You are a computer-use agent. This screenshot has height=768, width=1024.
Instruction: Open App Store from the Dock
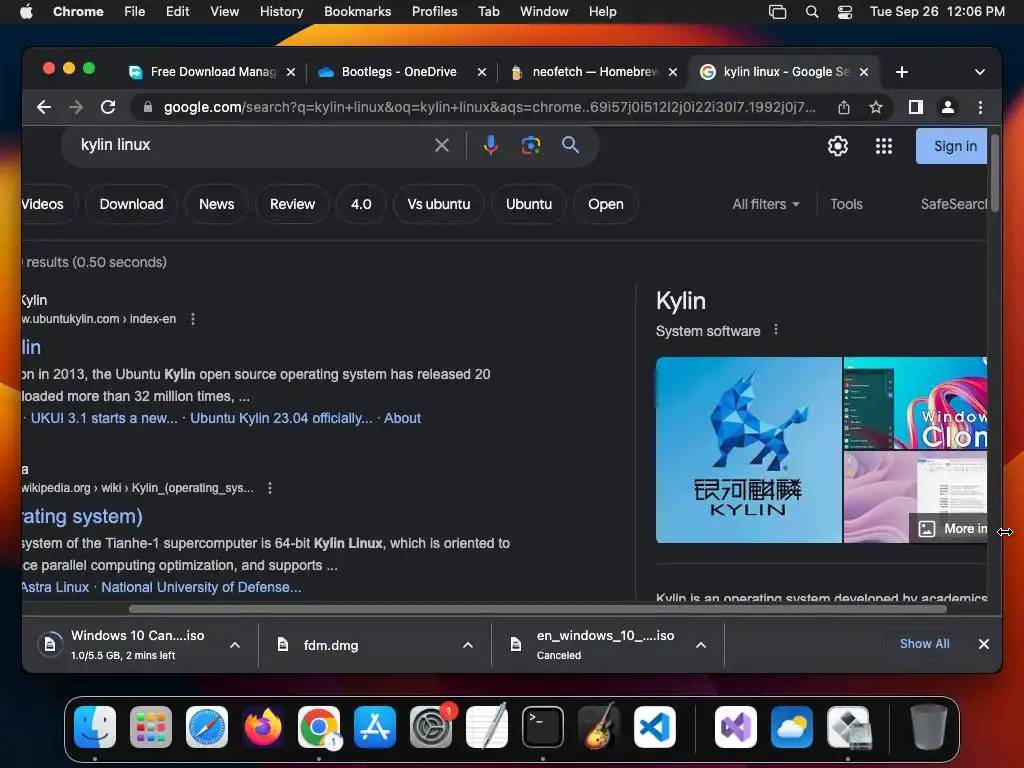coord(375,727)
